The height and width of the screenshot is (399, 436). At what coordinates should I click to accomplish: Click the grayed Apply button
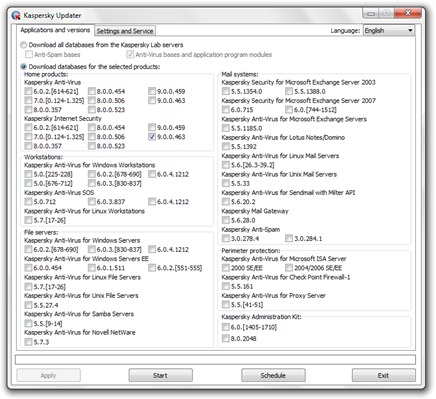[x=48, y=375]
